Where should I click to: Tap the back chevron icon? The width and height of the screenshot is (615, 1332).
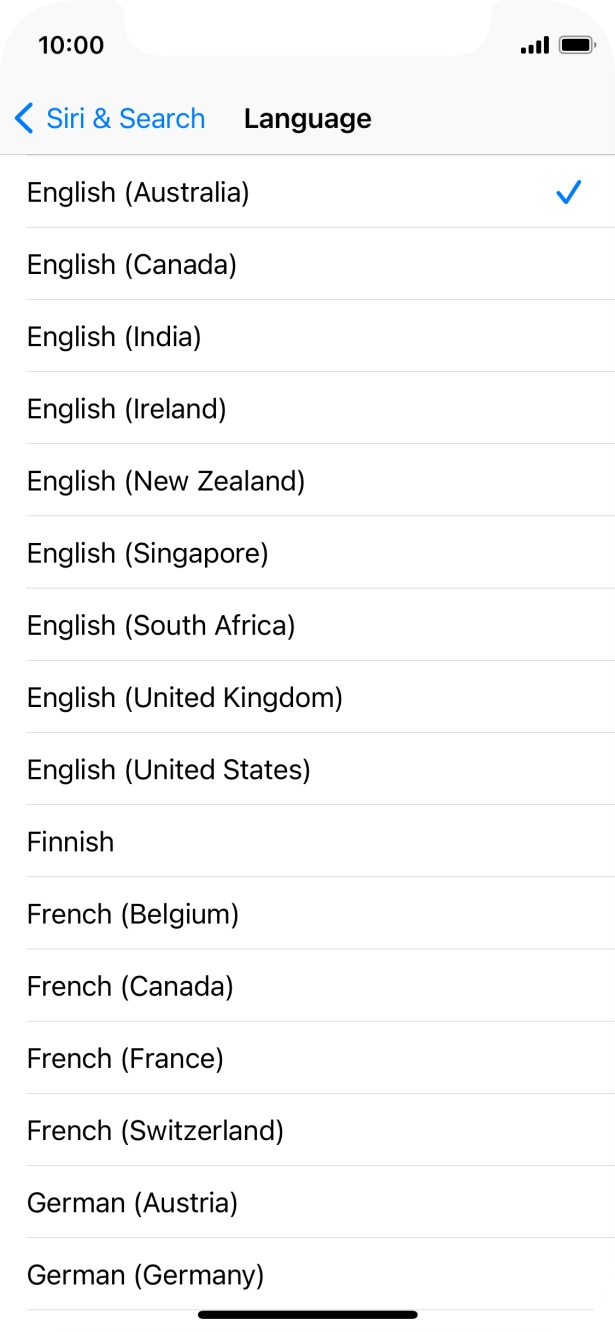(23, 118)
